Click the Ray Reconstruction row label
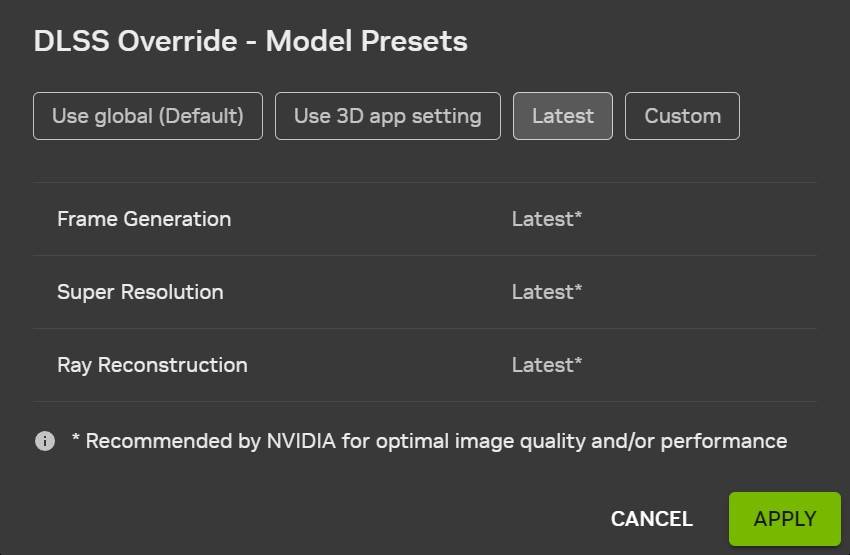Viewport: 850px width, 555px height. click(152, 365)
